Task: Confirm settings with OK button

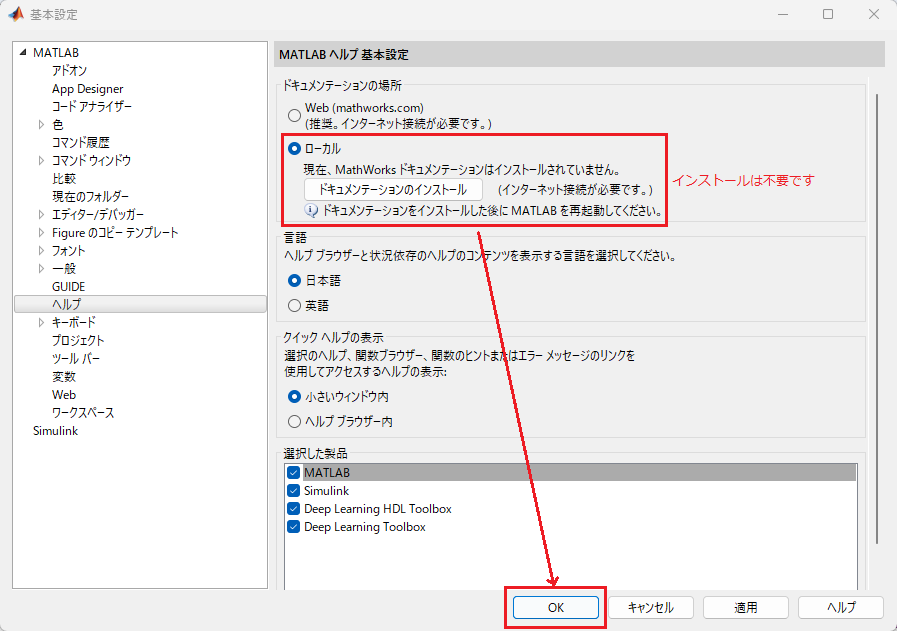Action: 555,608
